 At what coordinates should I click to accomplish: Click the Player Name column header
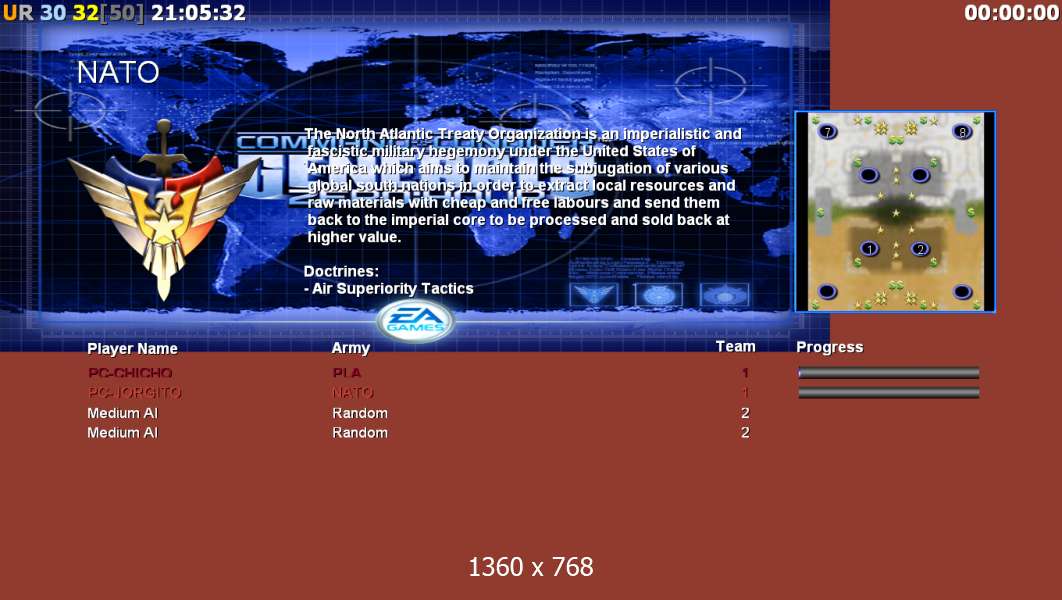[x=132, y=349]
